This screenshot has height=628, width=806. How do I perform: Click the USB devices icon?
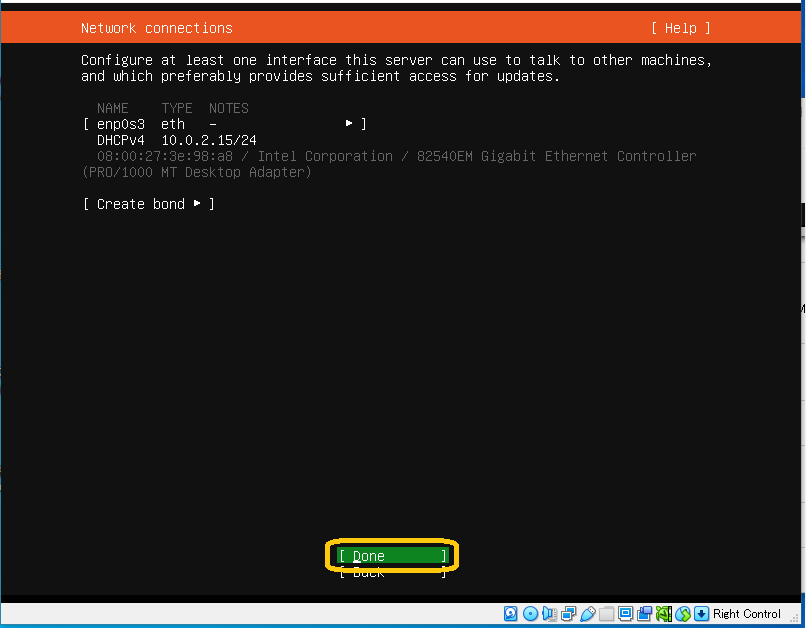587,614
